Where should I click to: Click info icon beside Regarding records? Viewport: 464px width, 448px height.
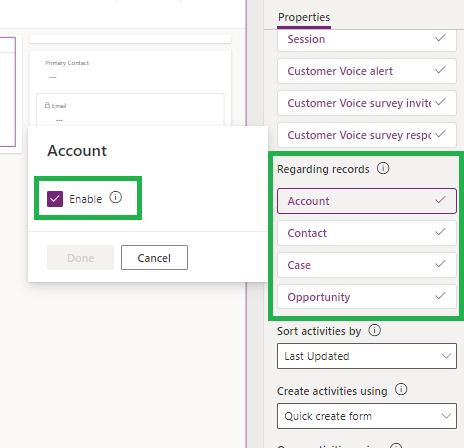point(383,168)
